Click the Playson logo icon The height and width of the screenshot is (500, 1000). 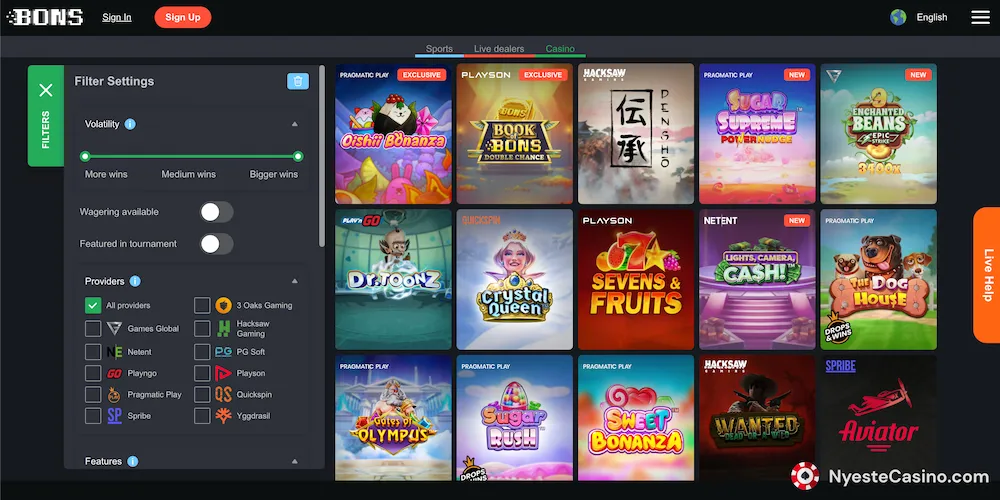(223, 373)
